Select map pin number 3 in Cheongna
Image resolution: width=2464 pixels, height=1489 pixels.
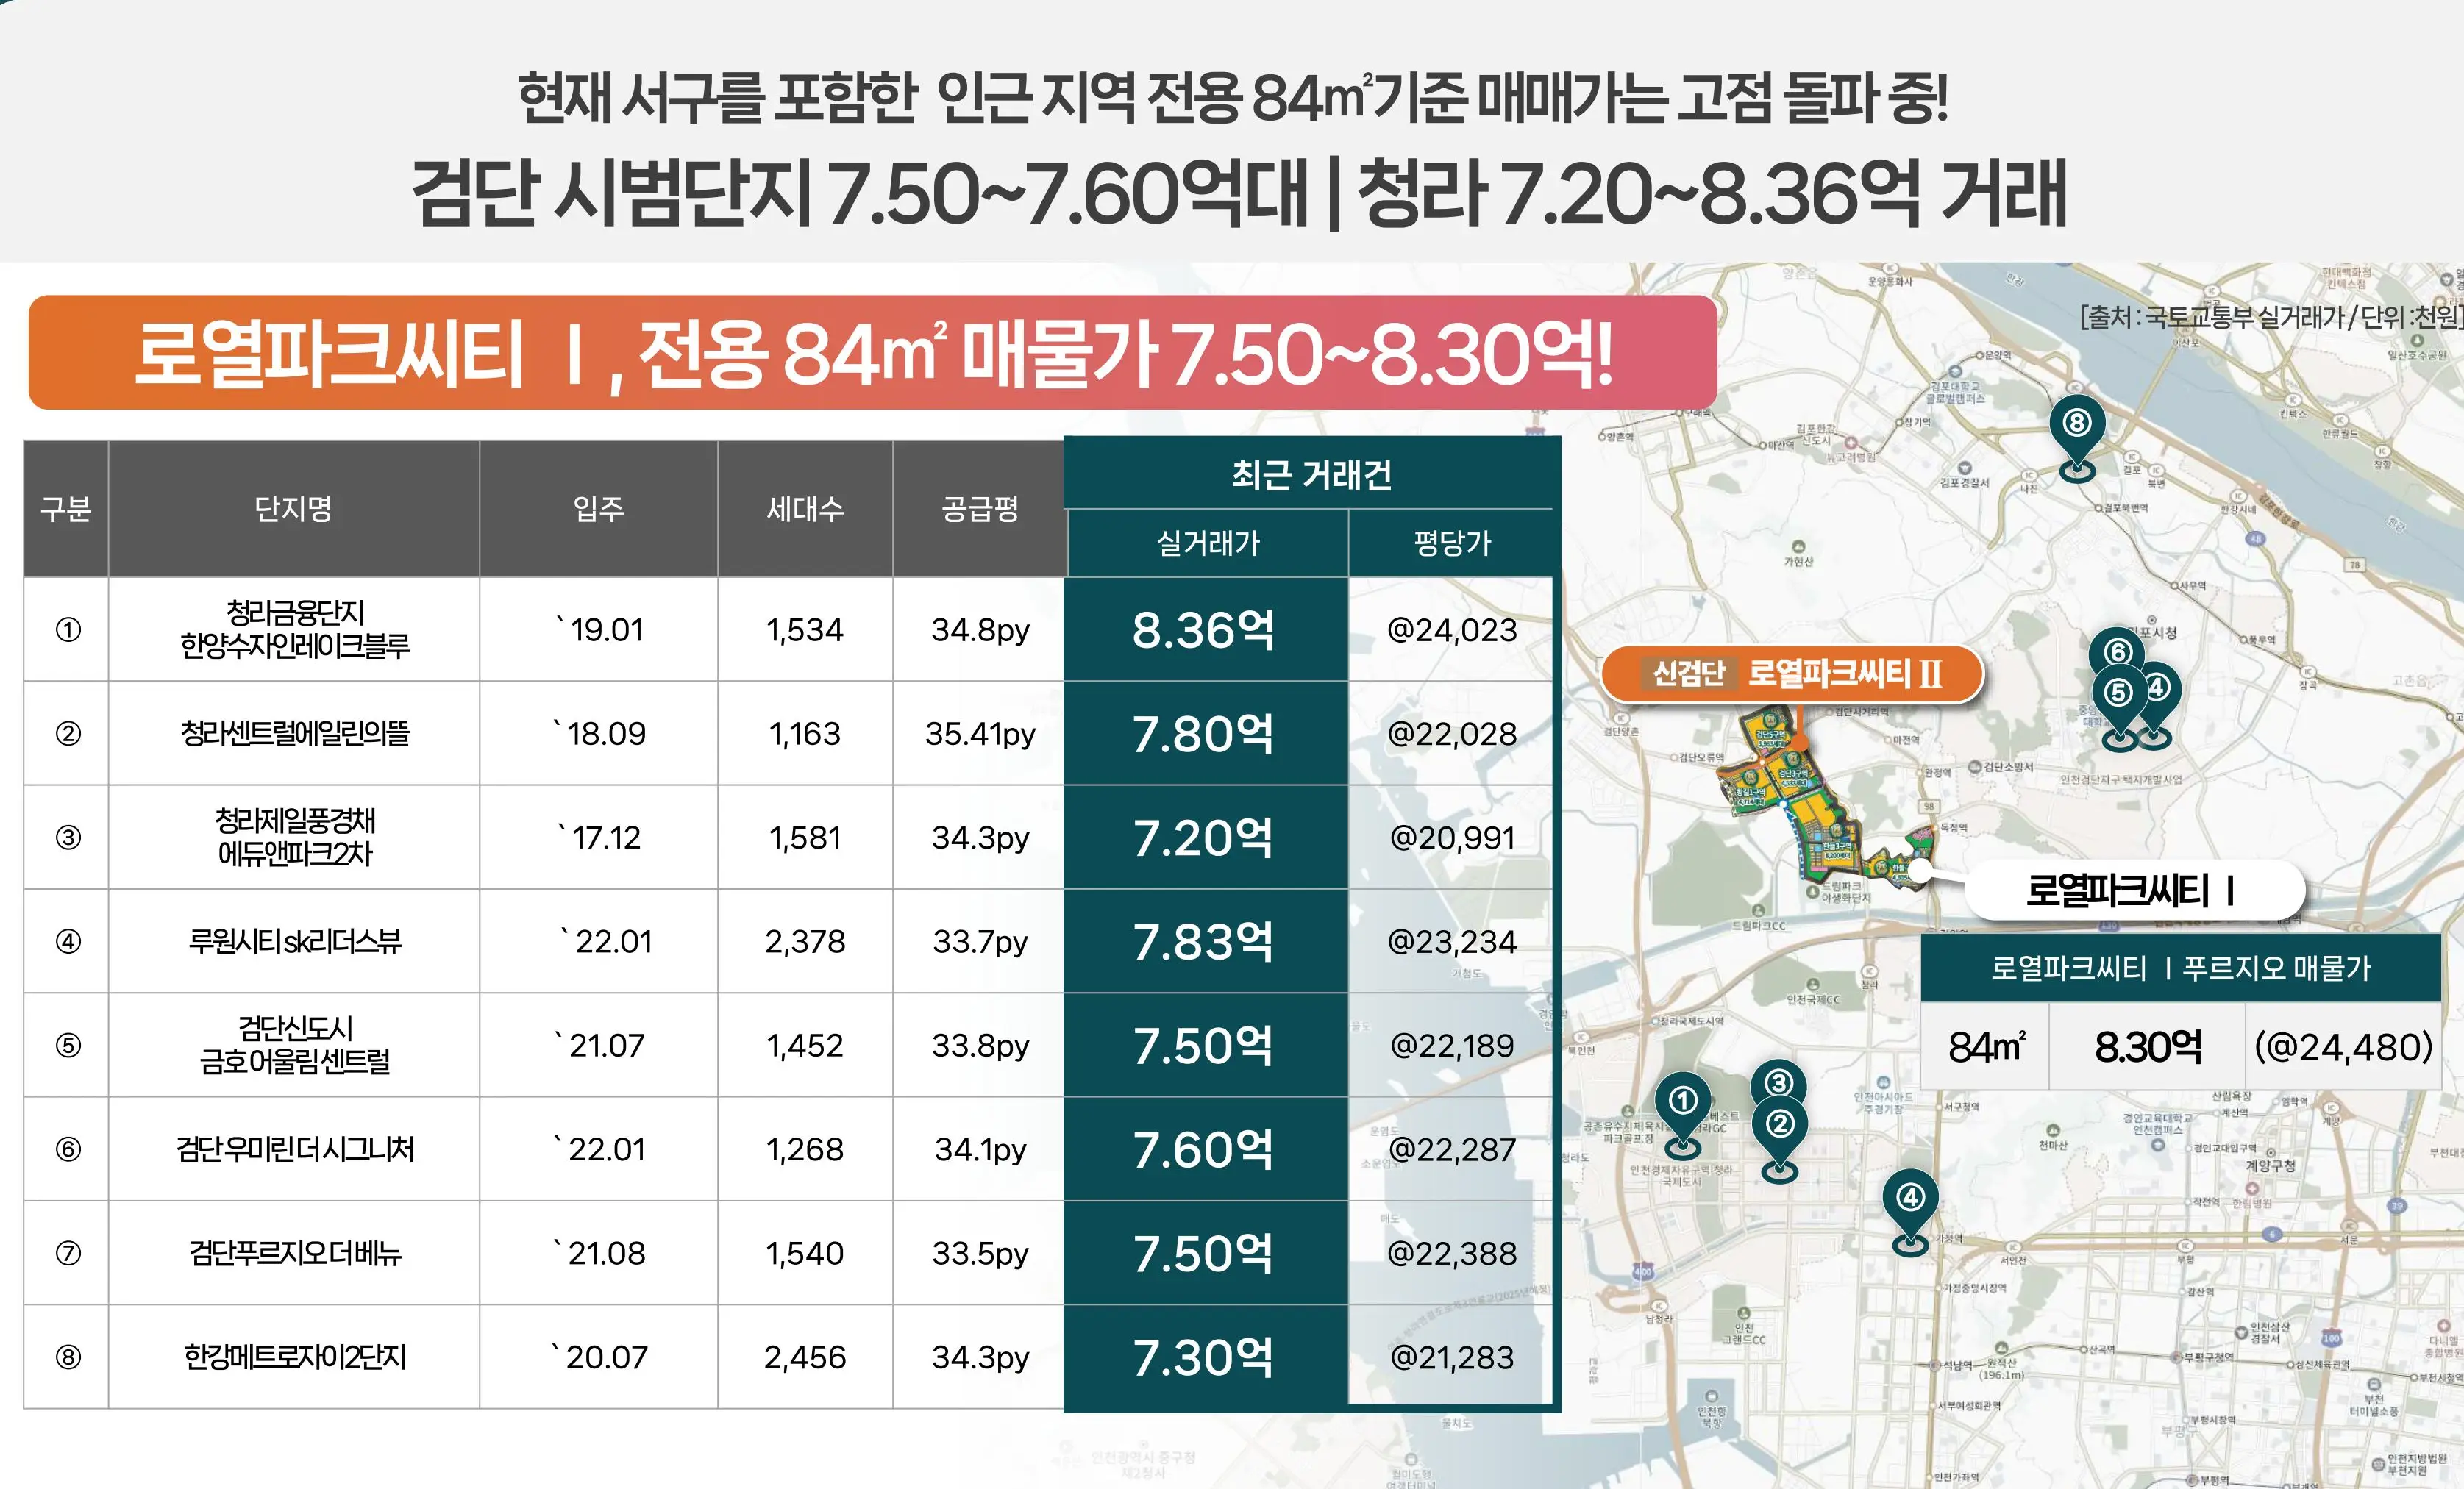1778,1082
